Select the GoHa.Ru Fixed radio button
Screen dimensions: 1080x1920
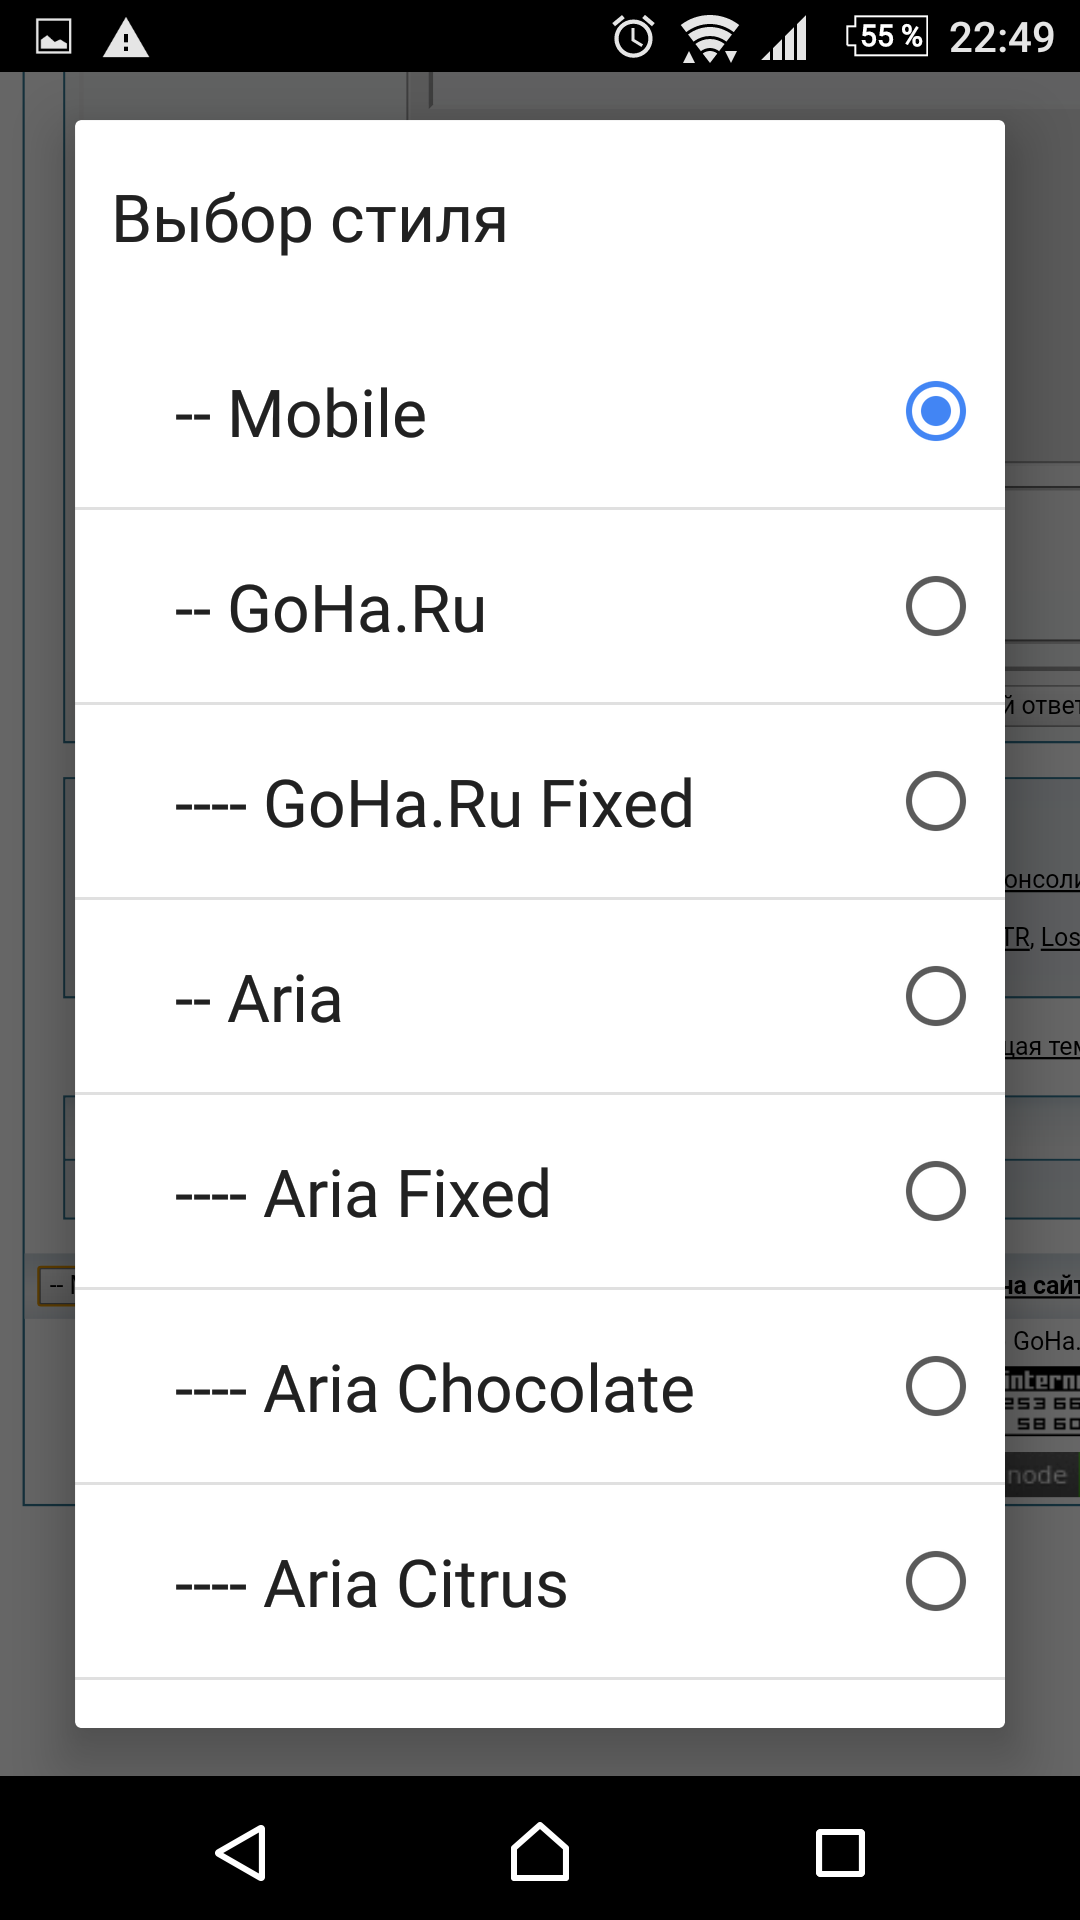935,801
